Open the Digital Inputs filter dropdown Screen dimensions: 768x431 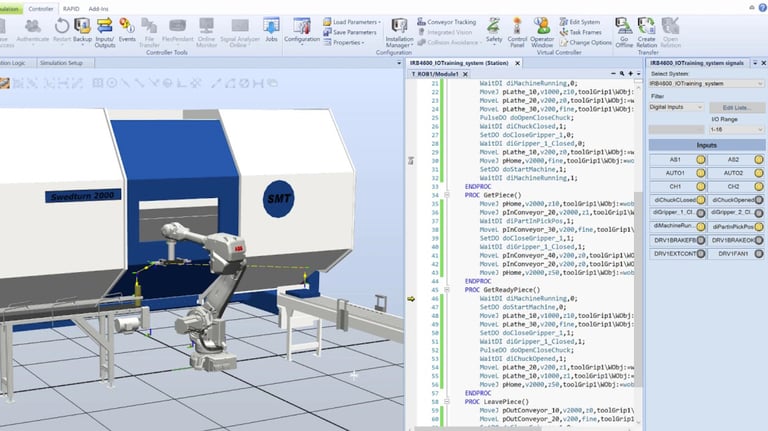point(676,107)
